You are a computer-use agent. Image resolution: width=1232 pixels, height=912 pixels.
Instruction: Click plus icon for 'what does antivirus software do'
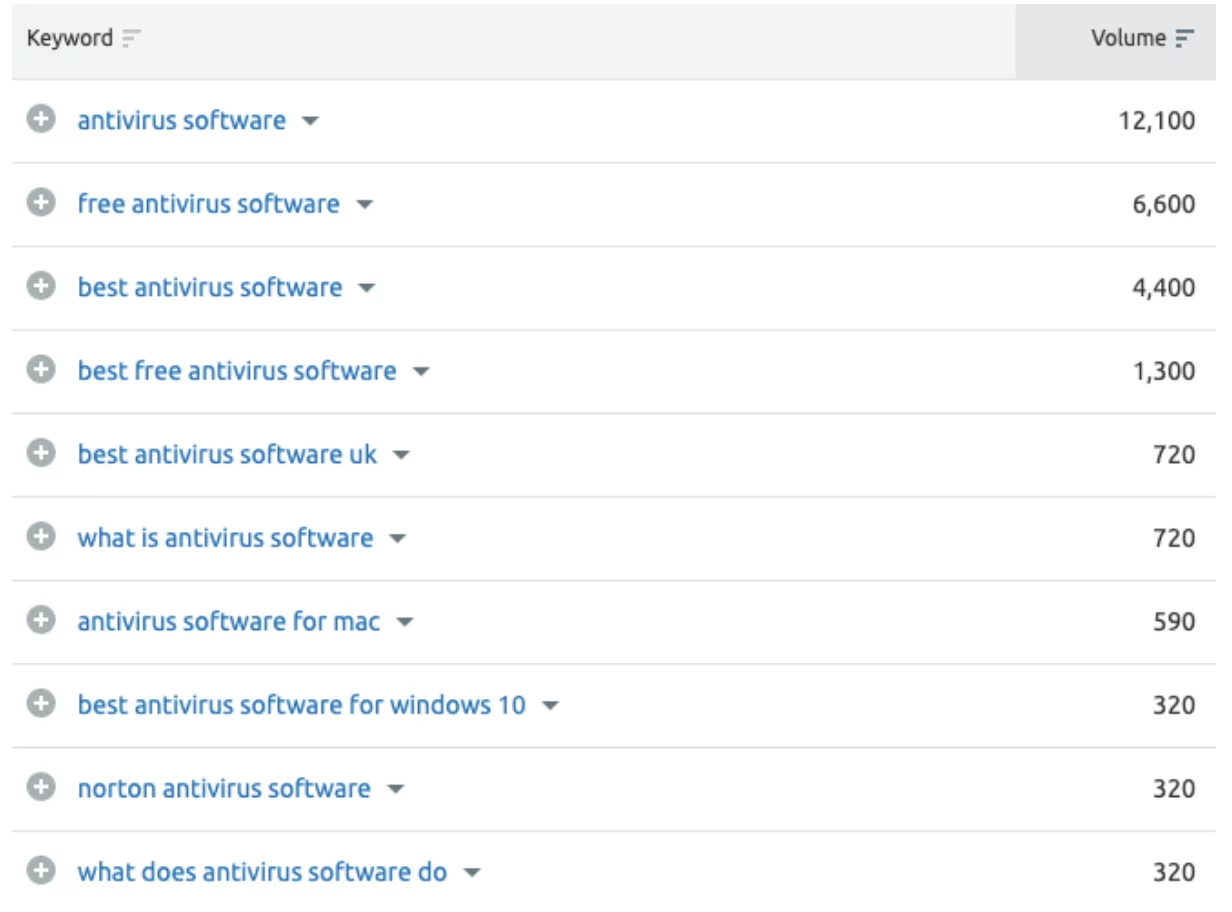point(41,872)
